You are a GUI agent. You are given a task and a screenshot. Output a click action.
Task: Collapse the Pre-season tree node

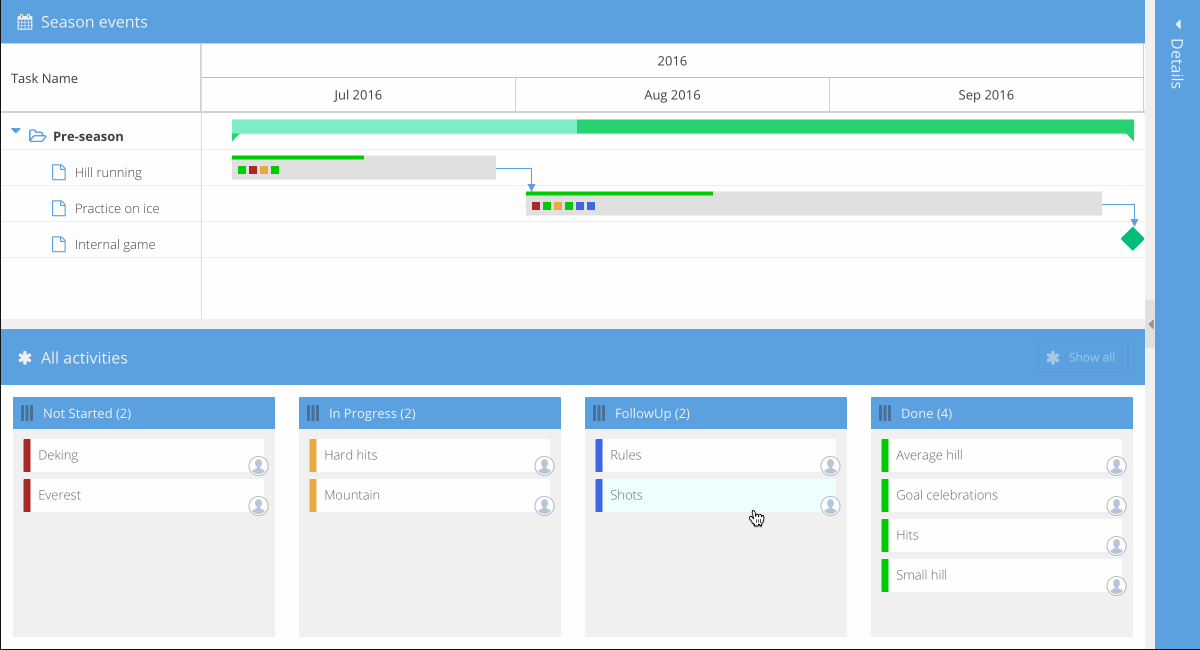tap(15, 131)
